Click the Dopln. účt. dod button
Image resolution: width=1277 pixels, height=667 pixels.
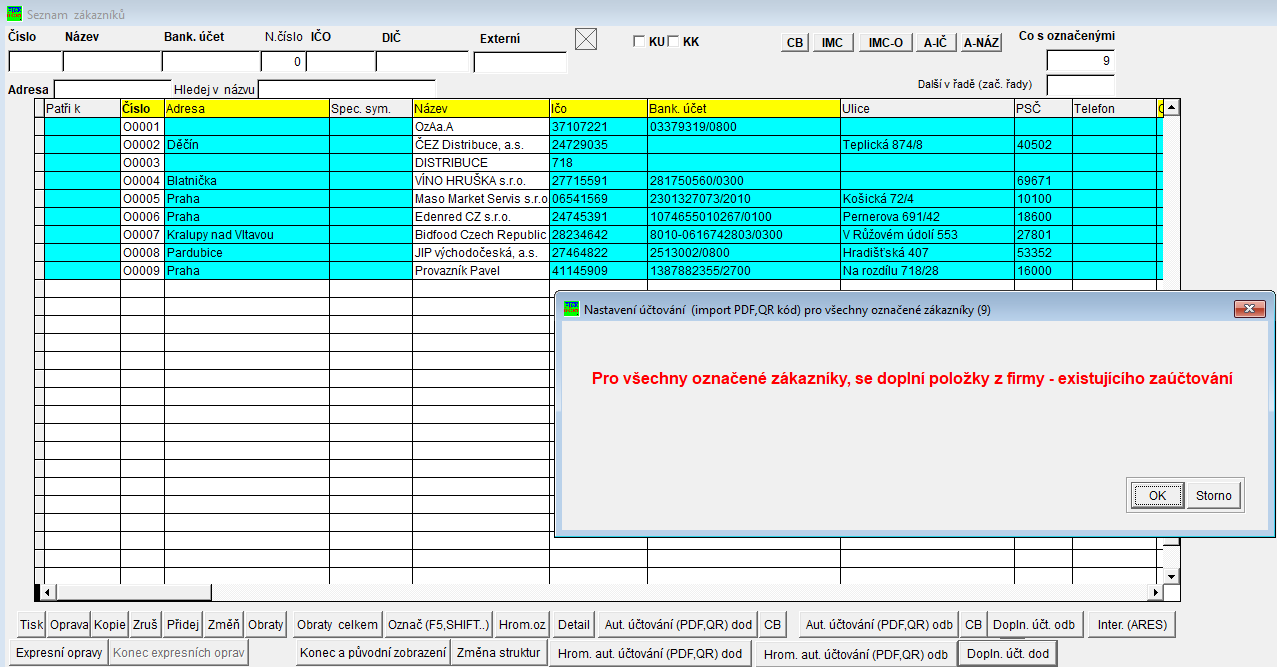[1007, 654]
